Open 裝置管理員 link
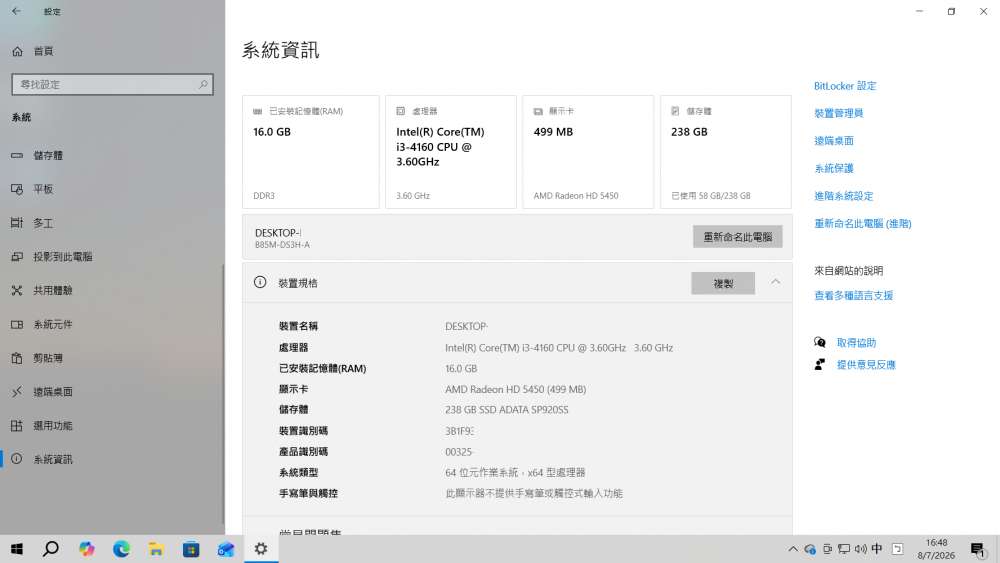 pos(838,113)
